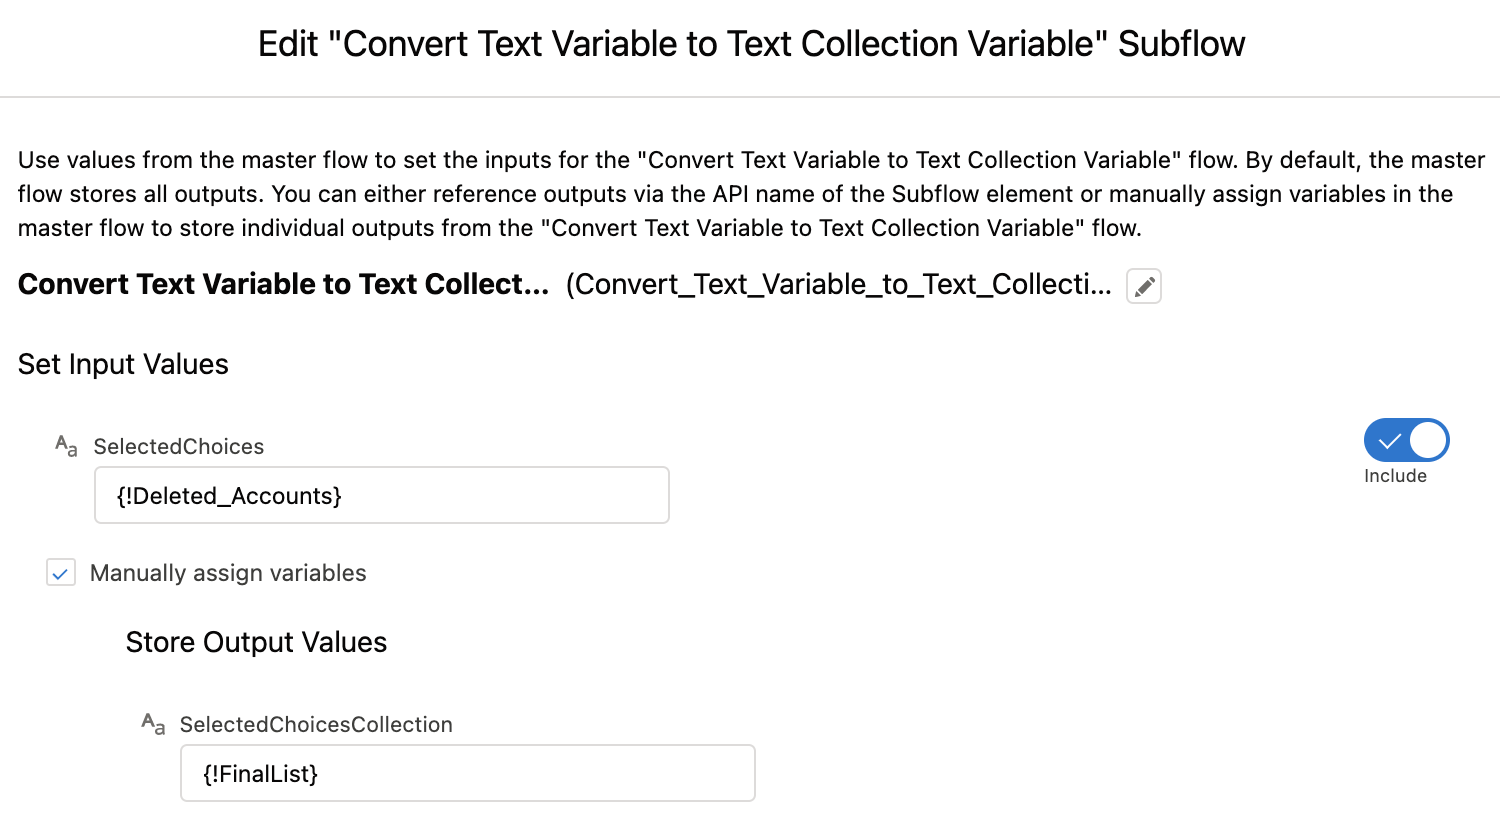Click the checkmark on the Include switch
This screenshot has width=1500, height=824.
pos(1388,440)
